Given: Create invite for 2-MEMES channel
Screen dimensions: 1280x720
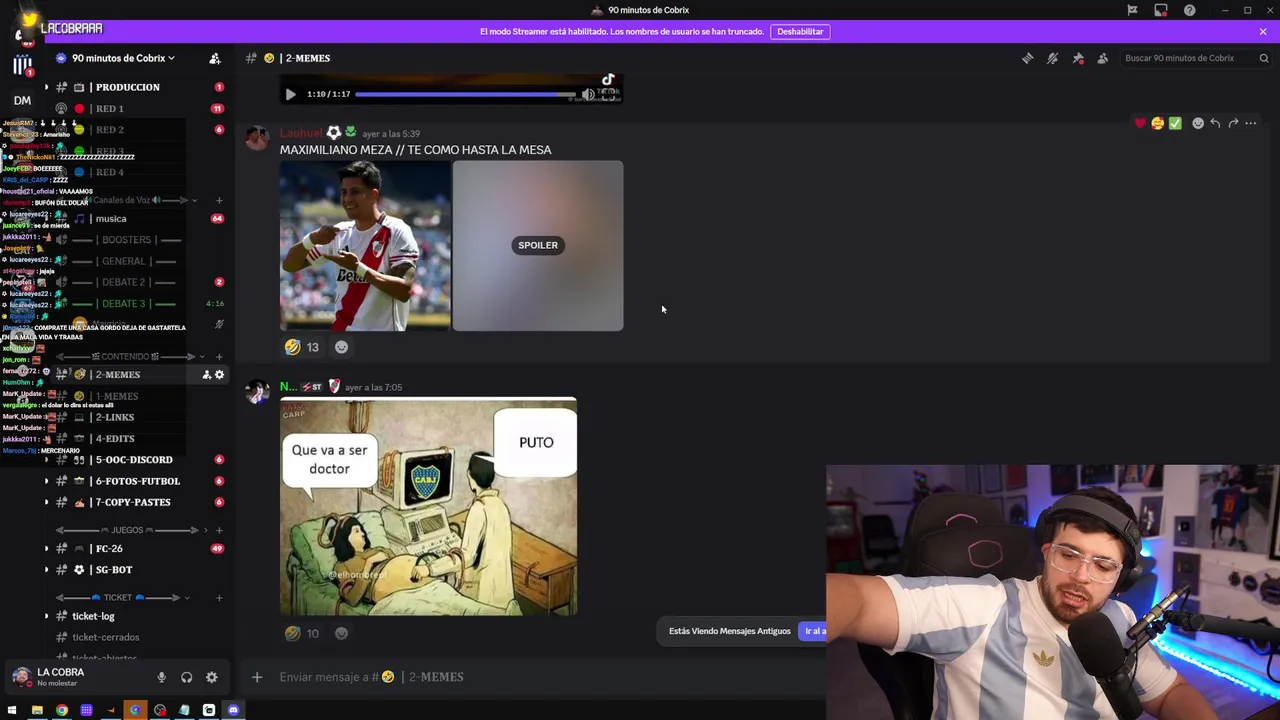Looking at the screenshot, I should (x=207, y=375).
